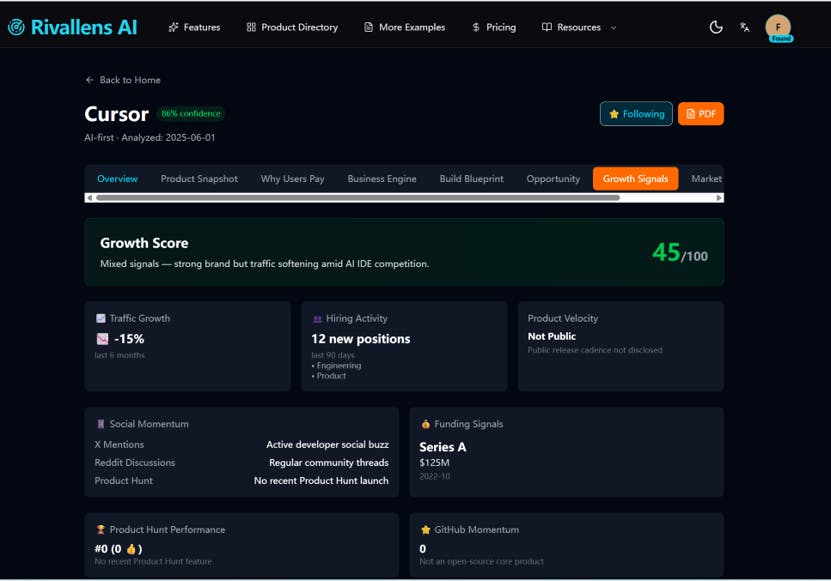Screen dimensions: 831x581
Task: Open the Pricing page
Action: [x=493, y=27]
